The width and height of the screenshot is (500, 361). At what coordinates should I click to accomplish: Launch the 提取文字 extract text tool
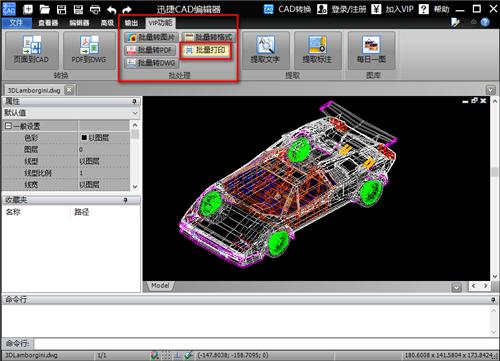tap(265, 50)
